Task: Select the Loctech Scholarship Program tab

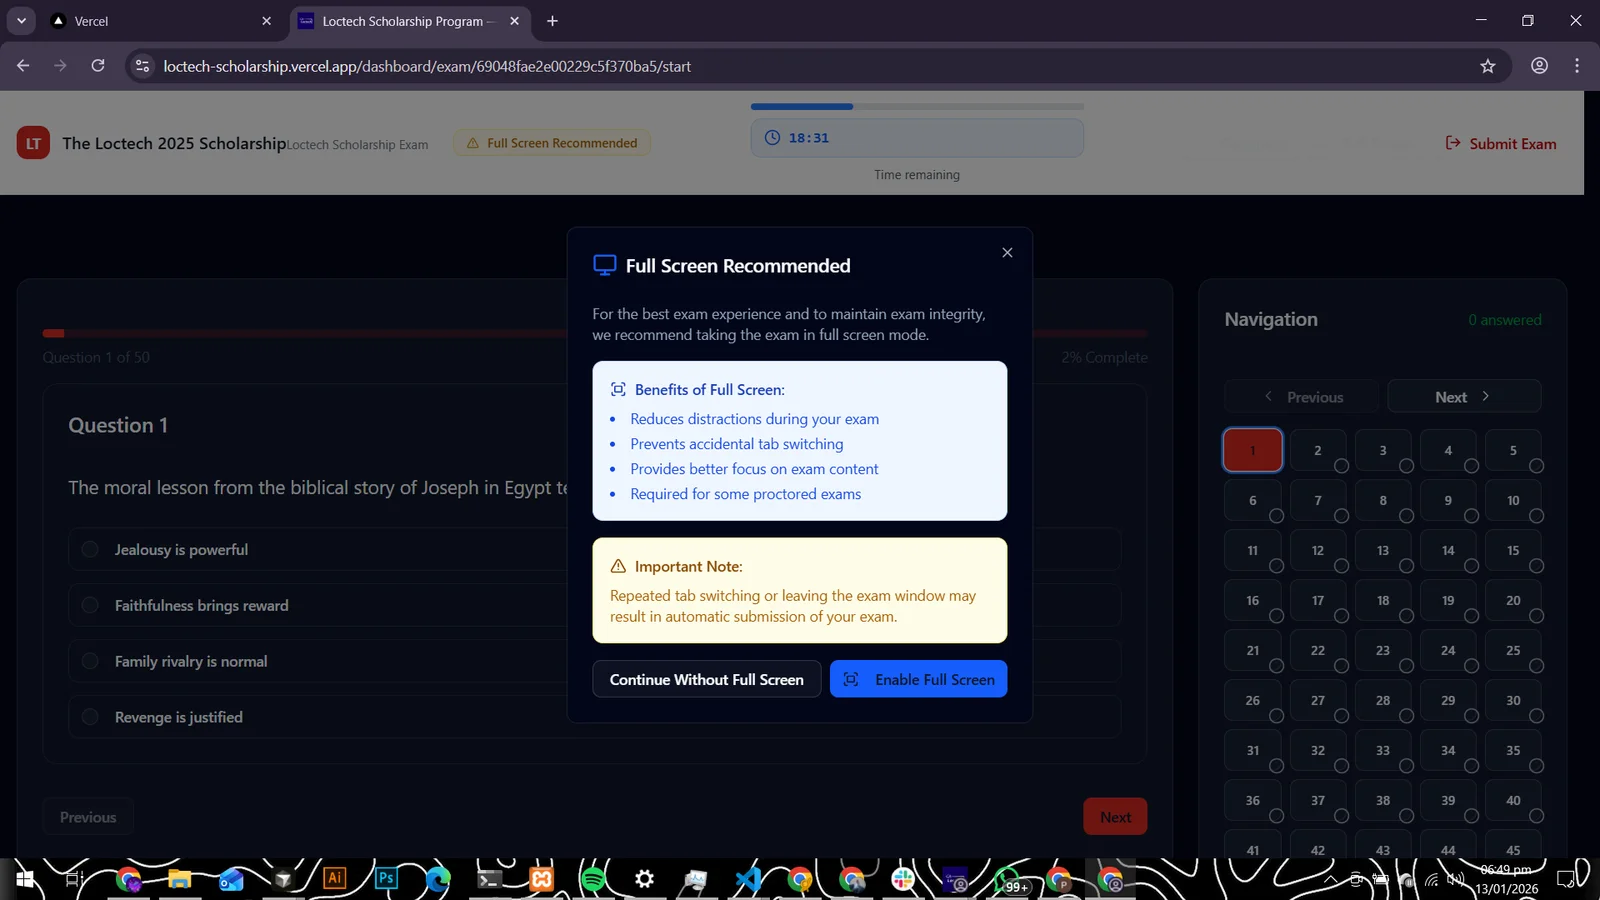Action: [410, 21]
